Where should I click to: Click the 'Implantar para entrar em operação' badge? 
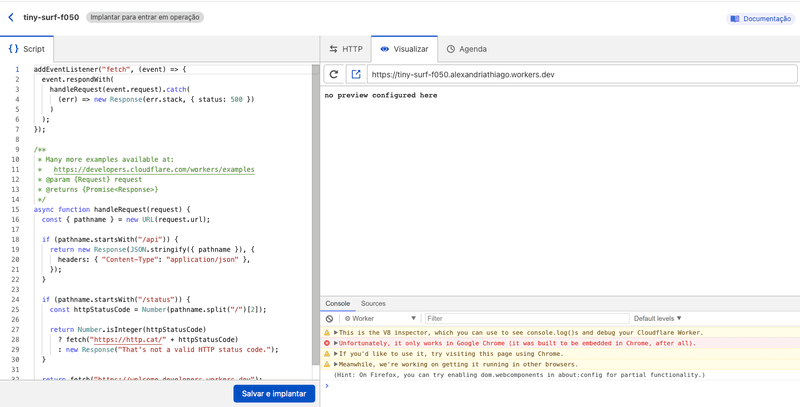(x=145, y=17)
